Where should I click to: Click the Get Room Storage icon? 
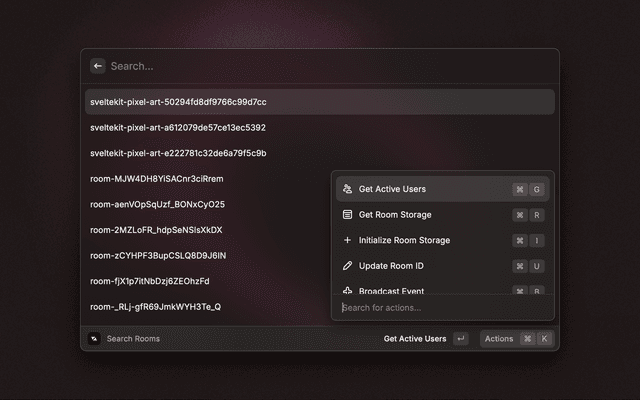pos(347,214)
